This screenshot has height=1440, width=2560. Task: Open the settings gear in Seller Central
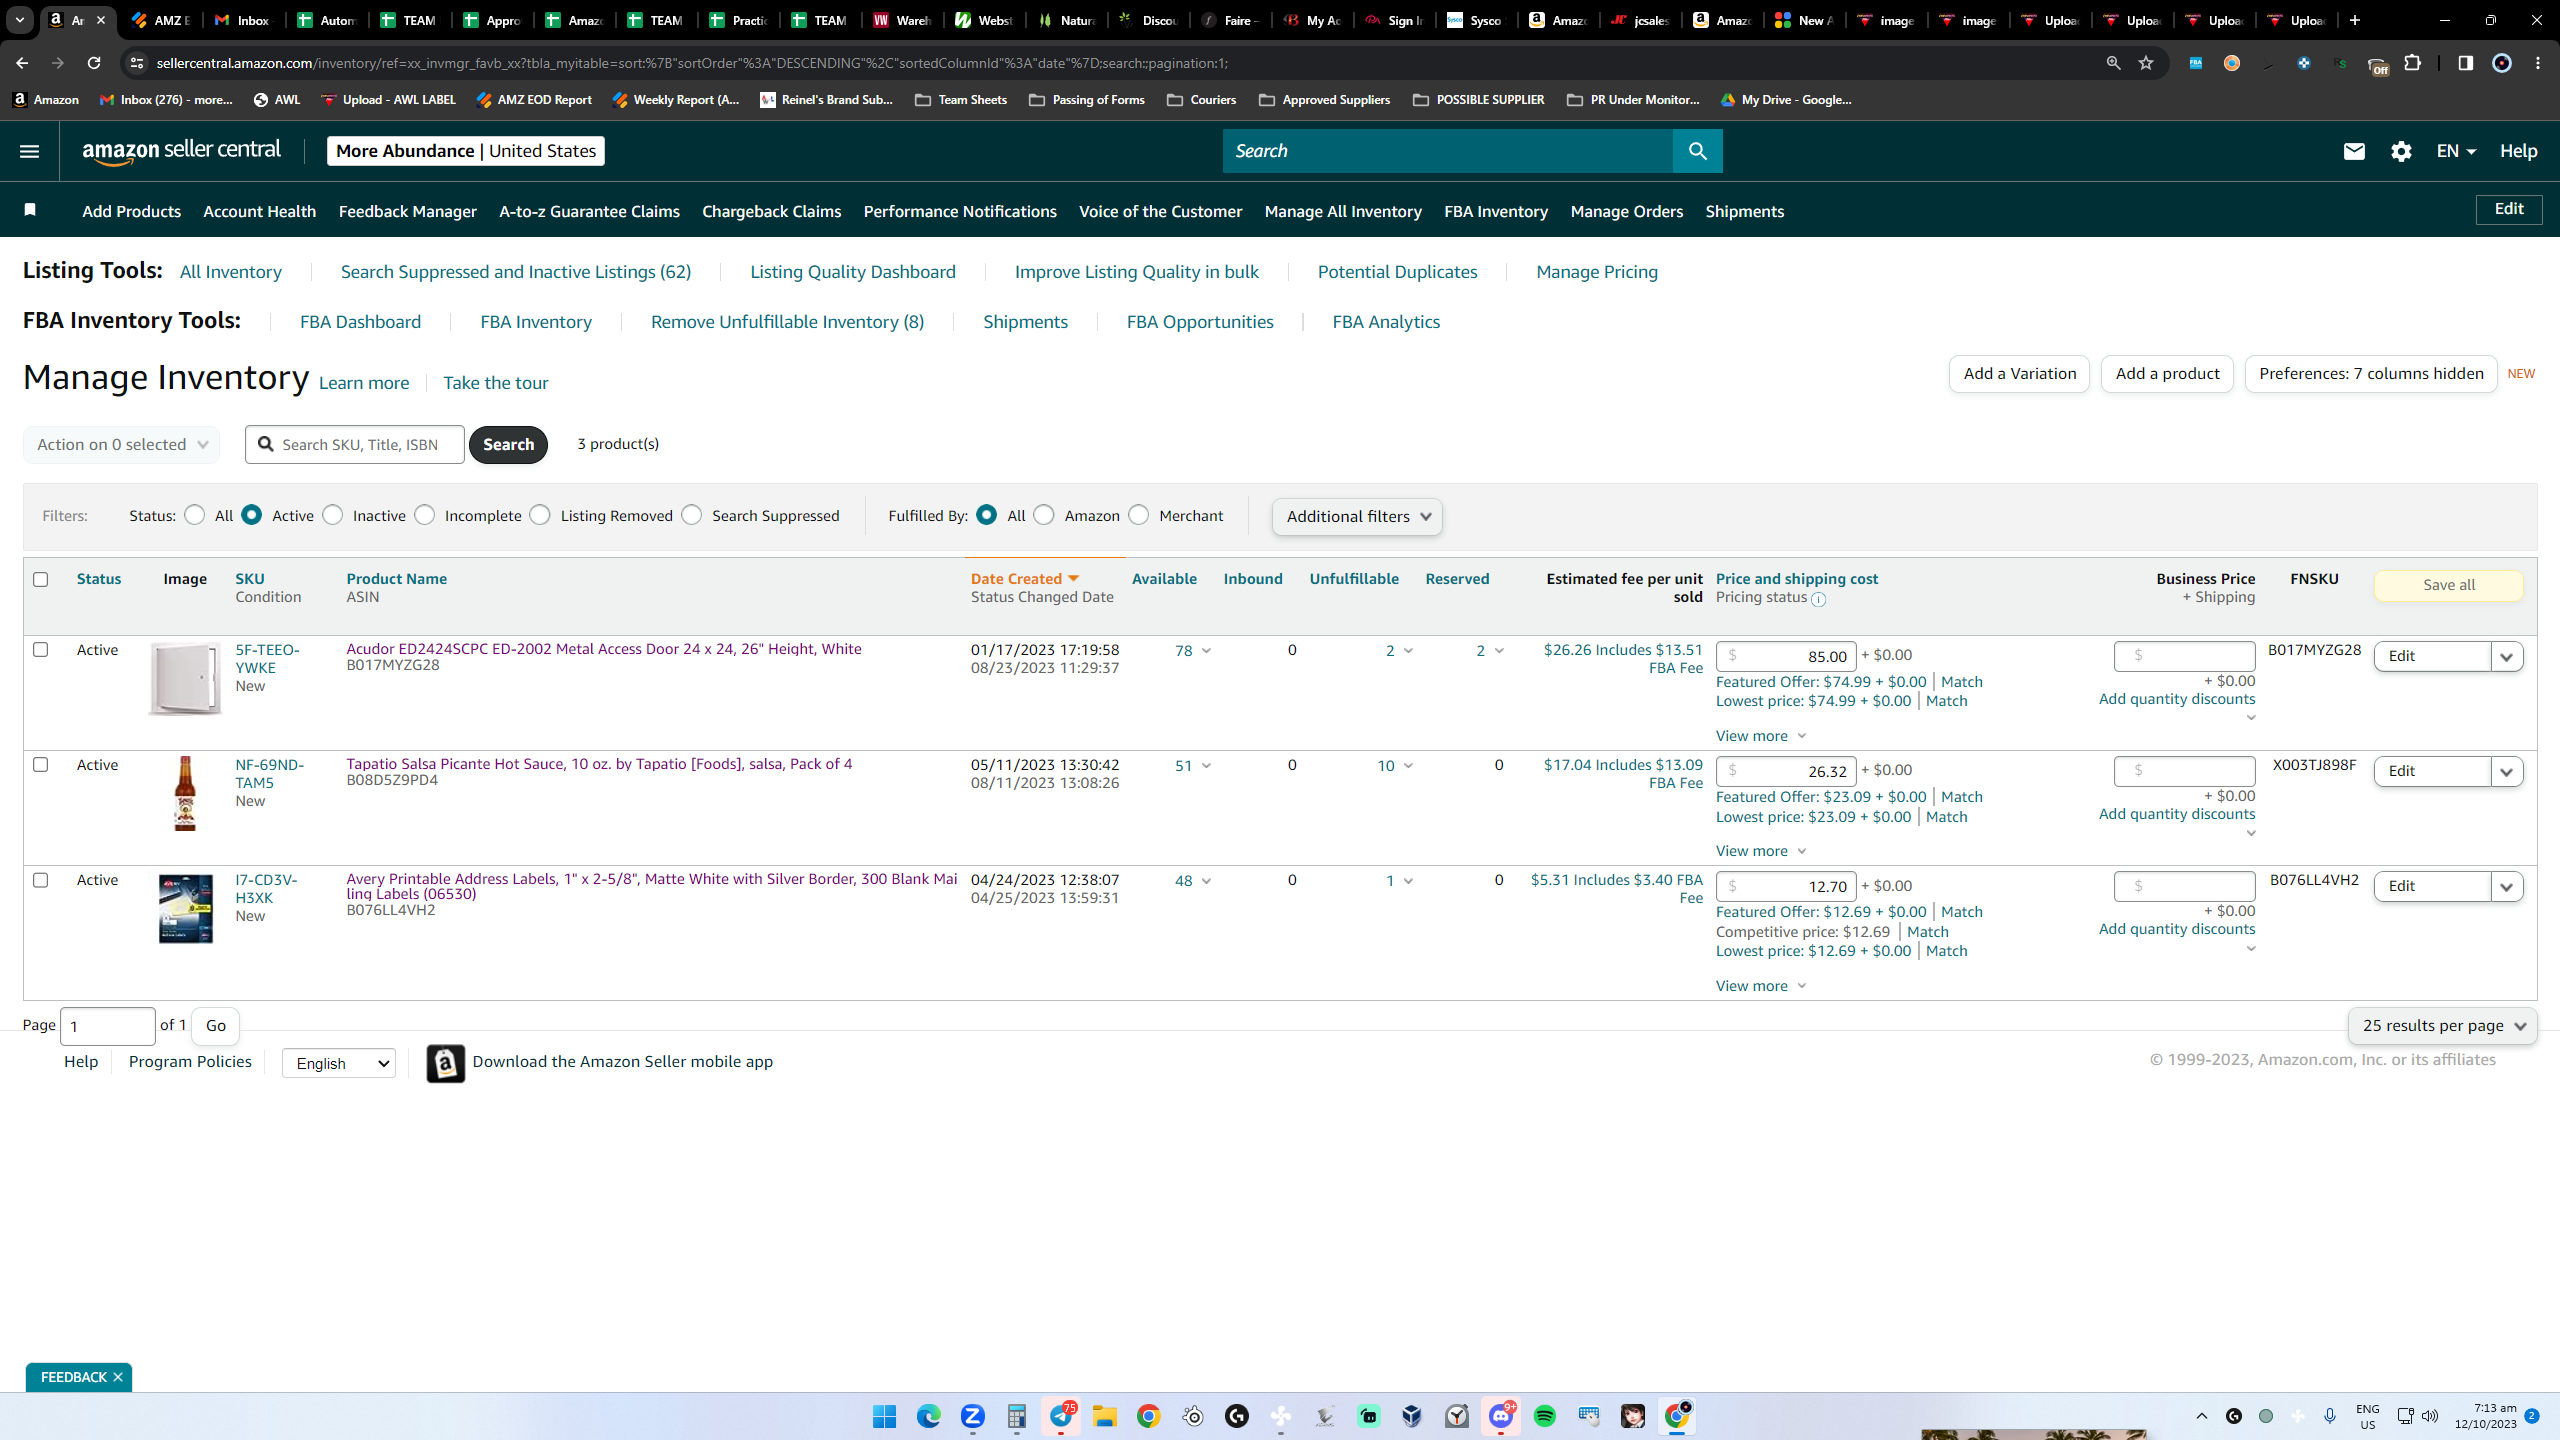coord(2401,151)
